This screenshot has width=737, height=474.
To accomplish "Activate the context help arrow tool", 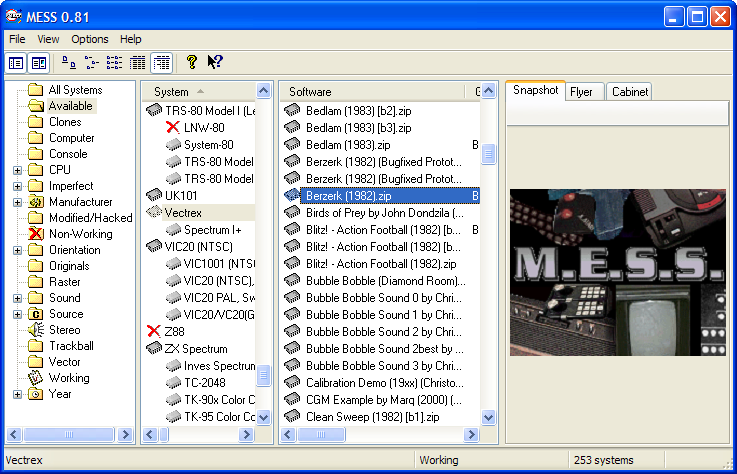I will pyautogui.click(x=215, y=62).
